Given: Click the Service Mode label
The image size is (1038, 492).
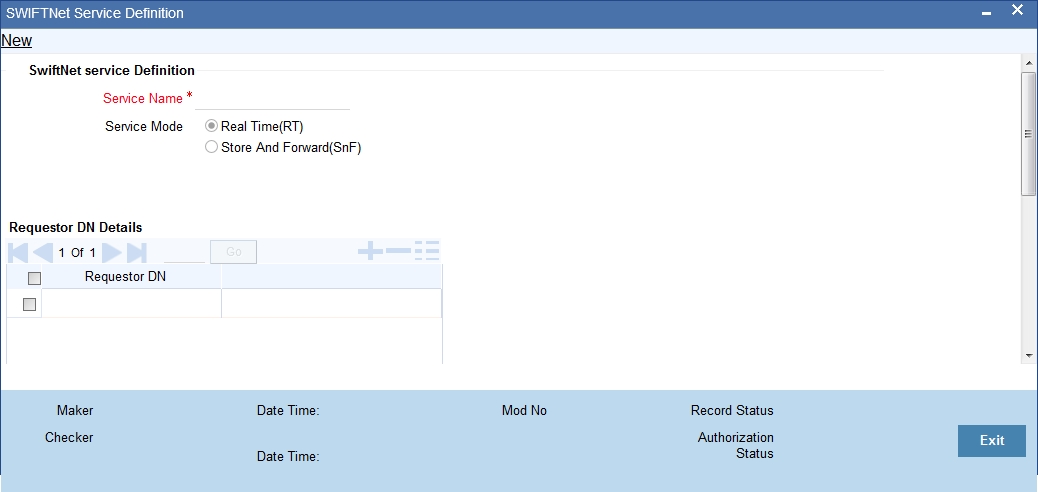Looking at the screenshot, I should (x=144, y=126).
